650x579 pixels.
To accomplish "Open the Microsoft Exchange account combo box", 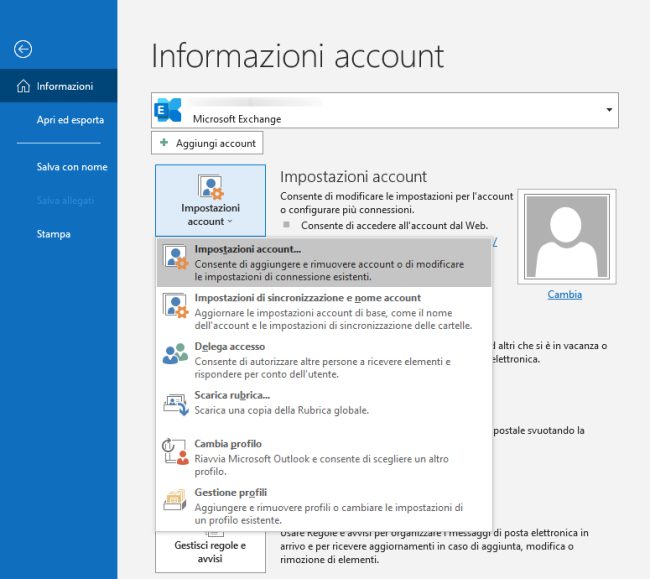I will point(385,110).
